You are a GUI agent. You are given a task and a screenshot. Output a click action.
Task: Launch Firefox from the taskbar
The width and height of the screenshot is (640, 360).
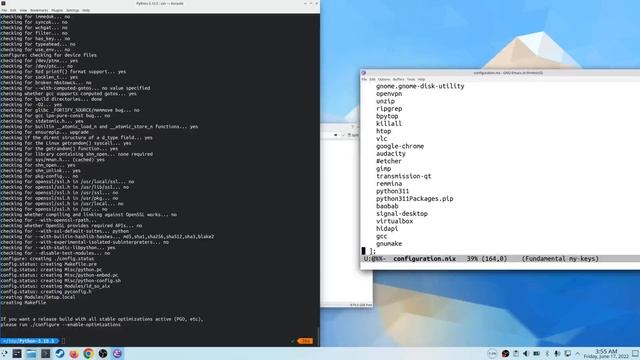click(74, 353)
